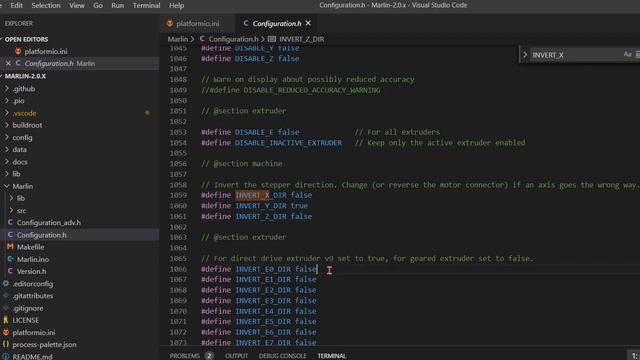Open Configuration_adv.h in the explorer
Viewport: 640px width, 360px height.
point(49,222)
